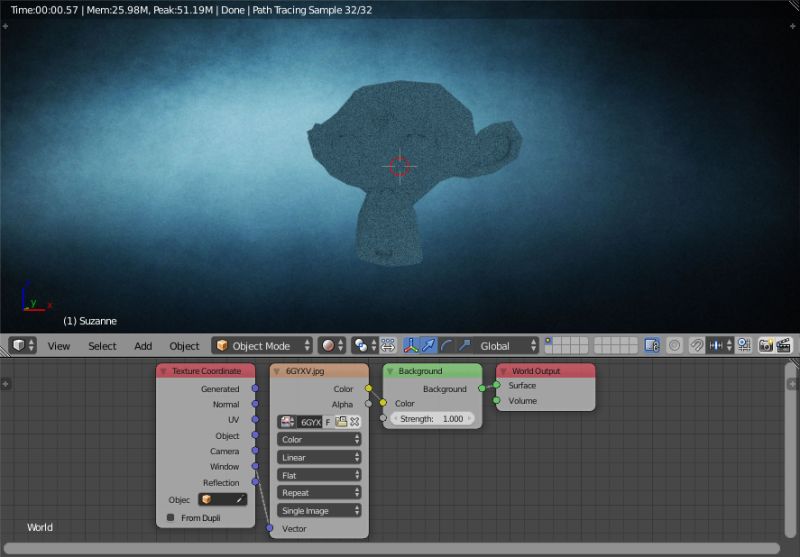Open the Flat projection dropdown
800x557 pixels.
pyautogui.click(x=319, y=475)
